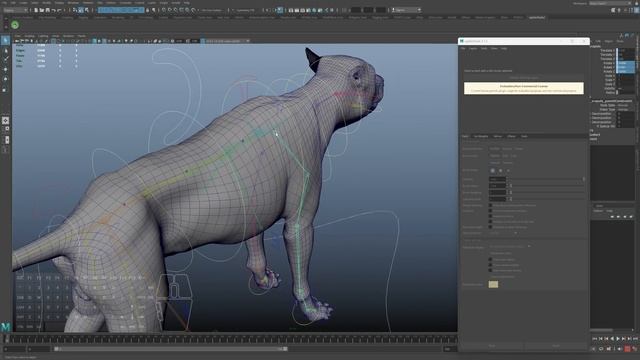Open the highlighted shelf tab at far right
Screen dimensions: 640x360
536,18
